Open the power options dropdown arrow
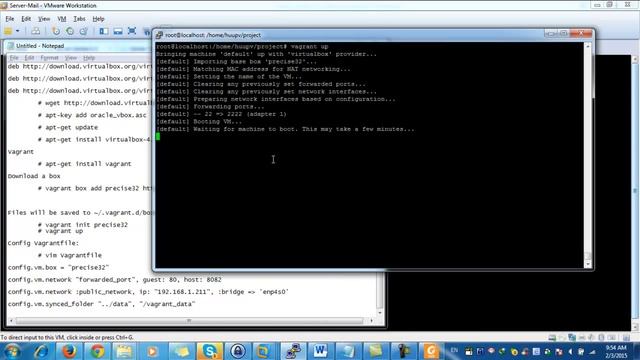640x360 pixels. 18,31
